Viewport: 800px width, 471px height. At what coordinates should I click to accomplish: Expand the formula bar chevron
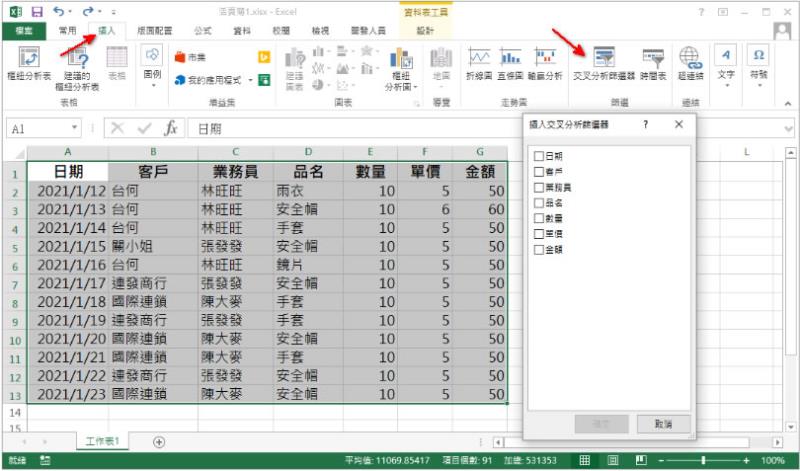click(788, 129)
